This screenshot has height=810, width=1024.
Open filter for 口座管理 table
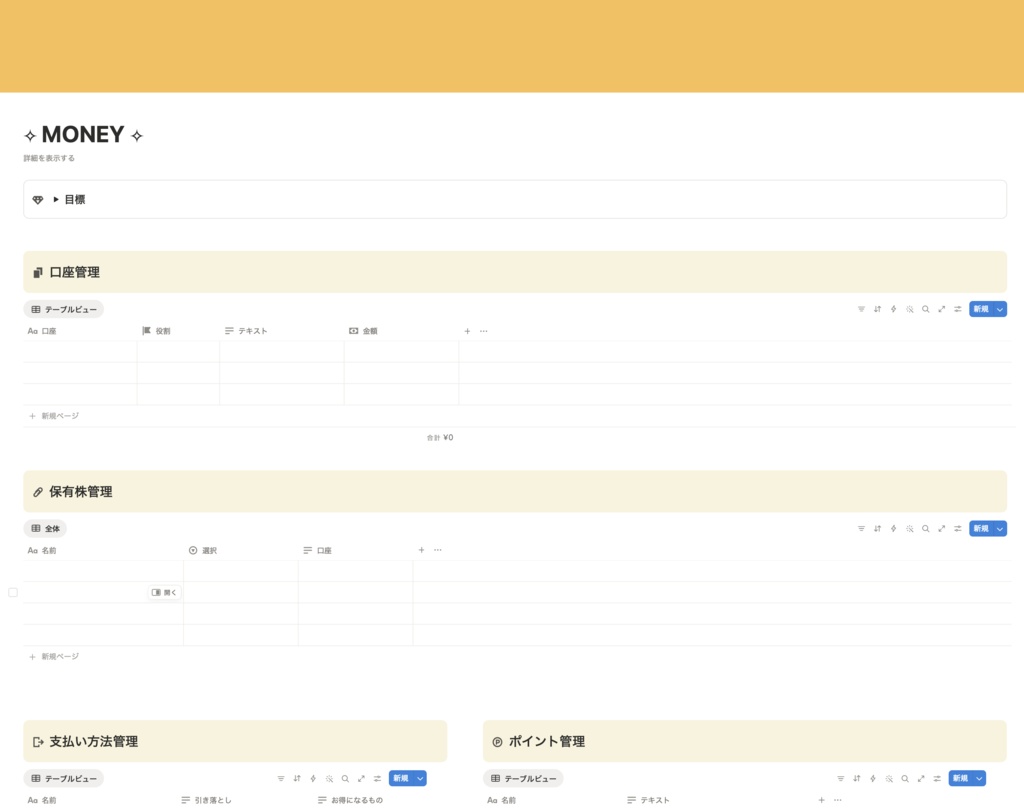pos(861,309)
